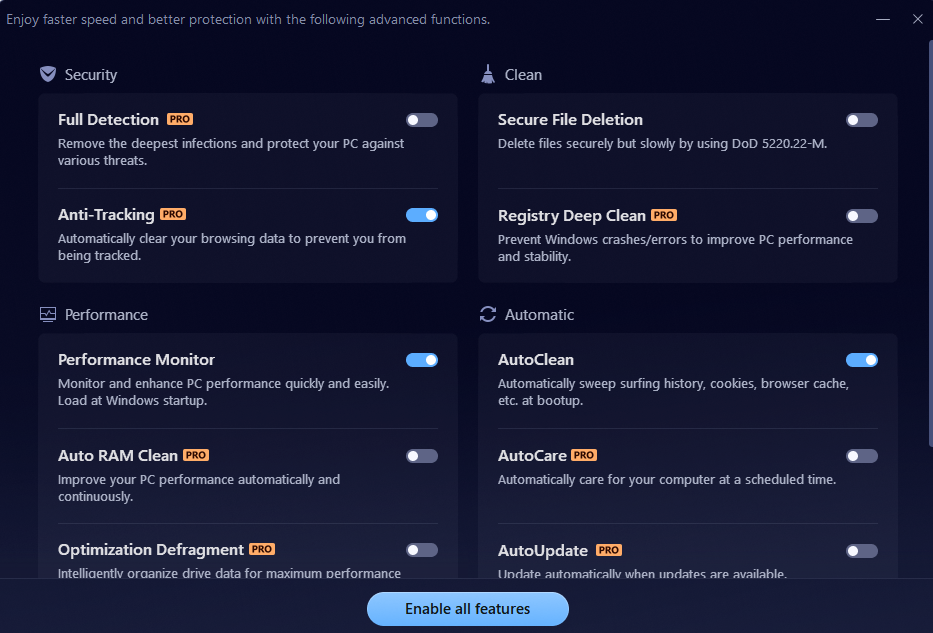
Task: Enable the Auto RAM Clean toggle
Action: pos(422,456)
